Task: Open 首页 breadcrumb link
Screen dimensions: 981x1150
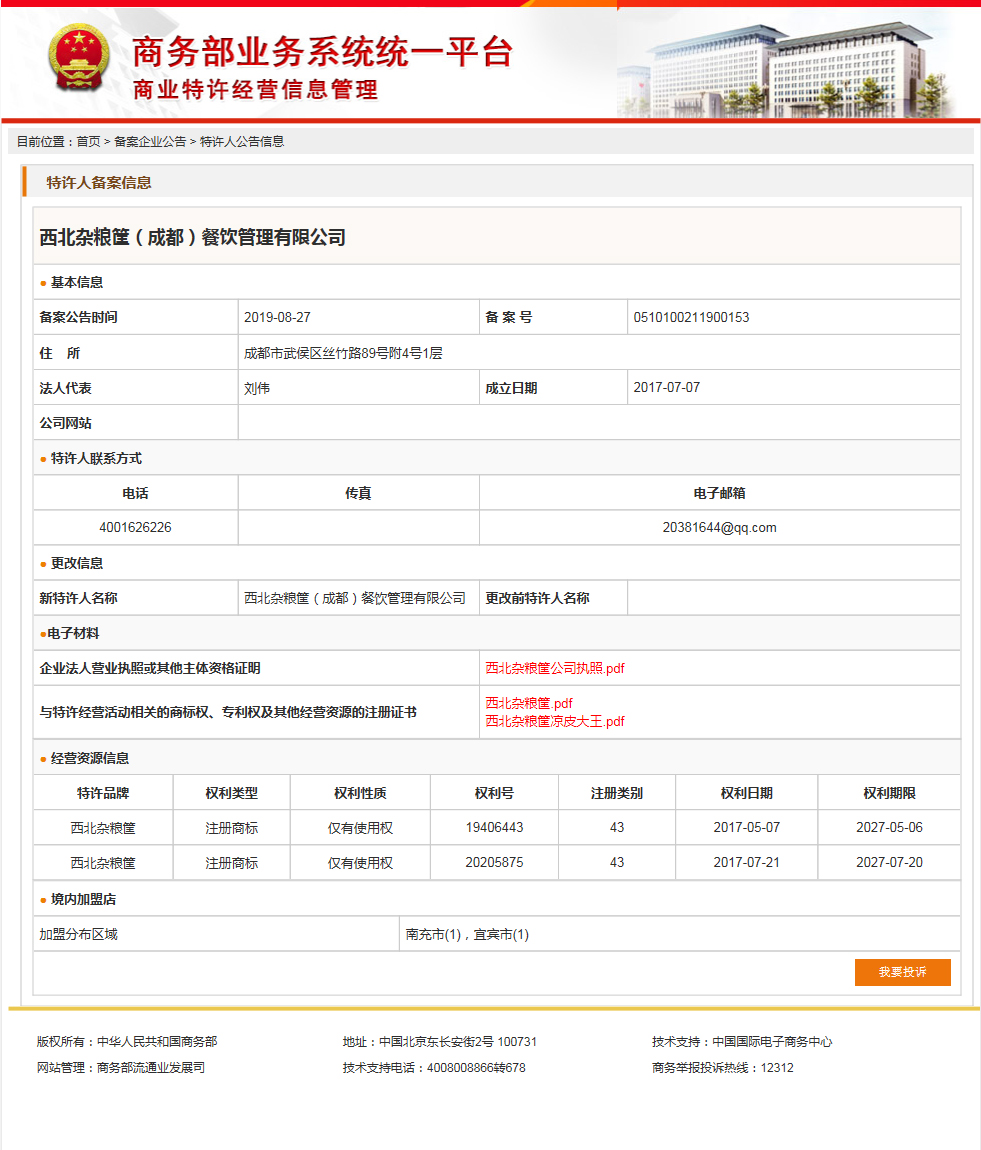Action: 89,142
